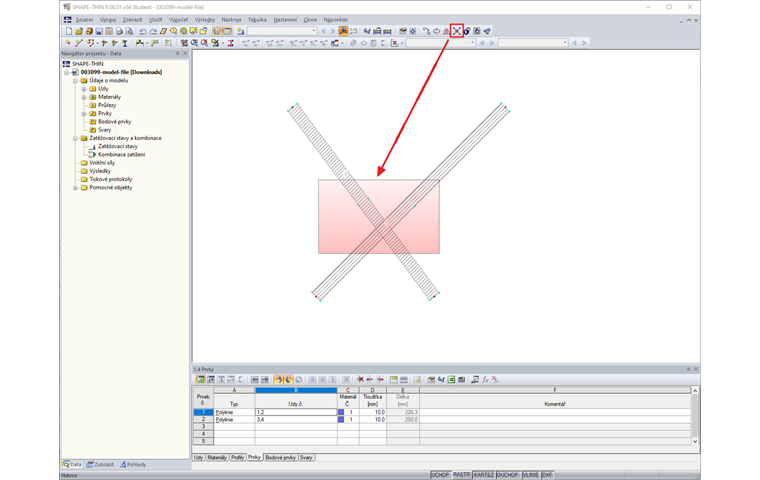Click blue material swatch in row 2
This screenshot has width=760, height=480.
(x=341, y=419)
